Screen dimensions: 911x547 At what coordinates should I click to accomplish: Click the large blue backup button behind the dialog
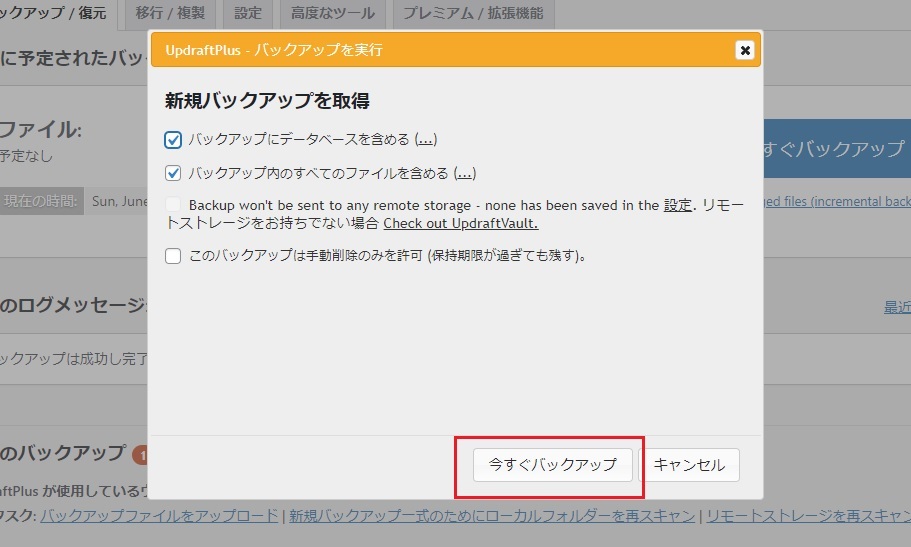click(836, 149)
